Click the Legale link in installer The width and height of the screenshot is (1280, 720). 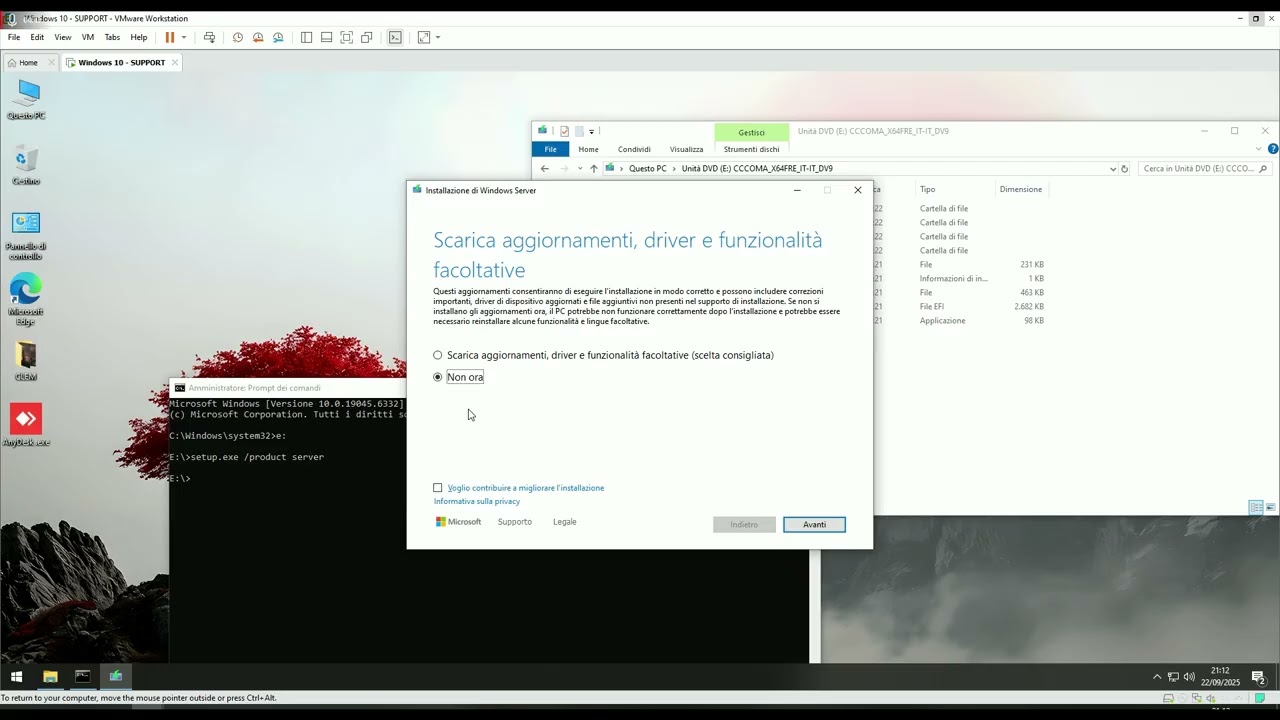click(565, 522)
